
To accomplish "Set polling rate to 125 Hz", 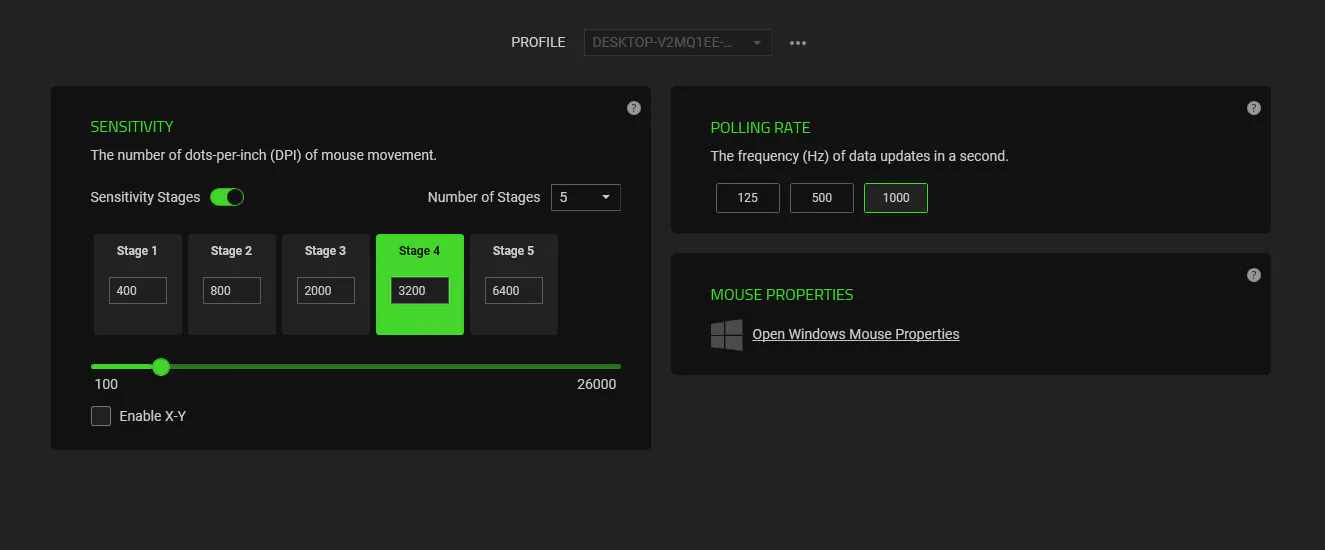I will (x=748, y=198).
